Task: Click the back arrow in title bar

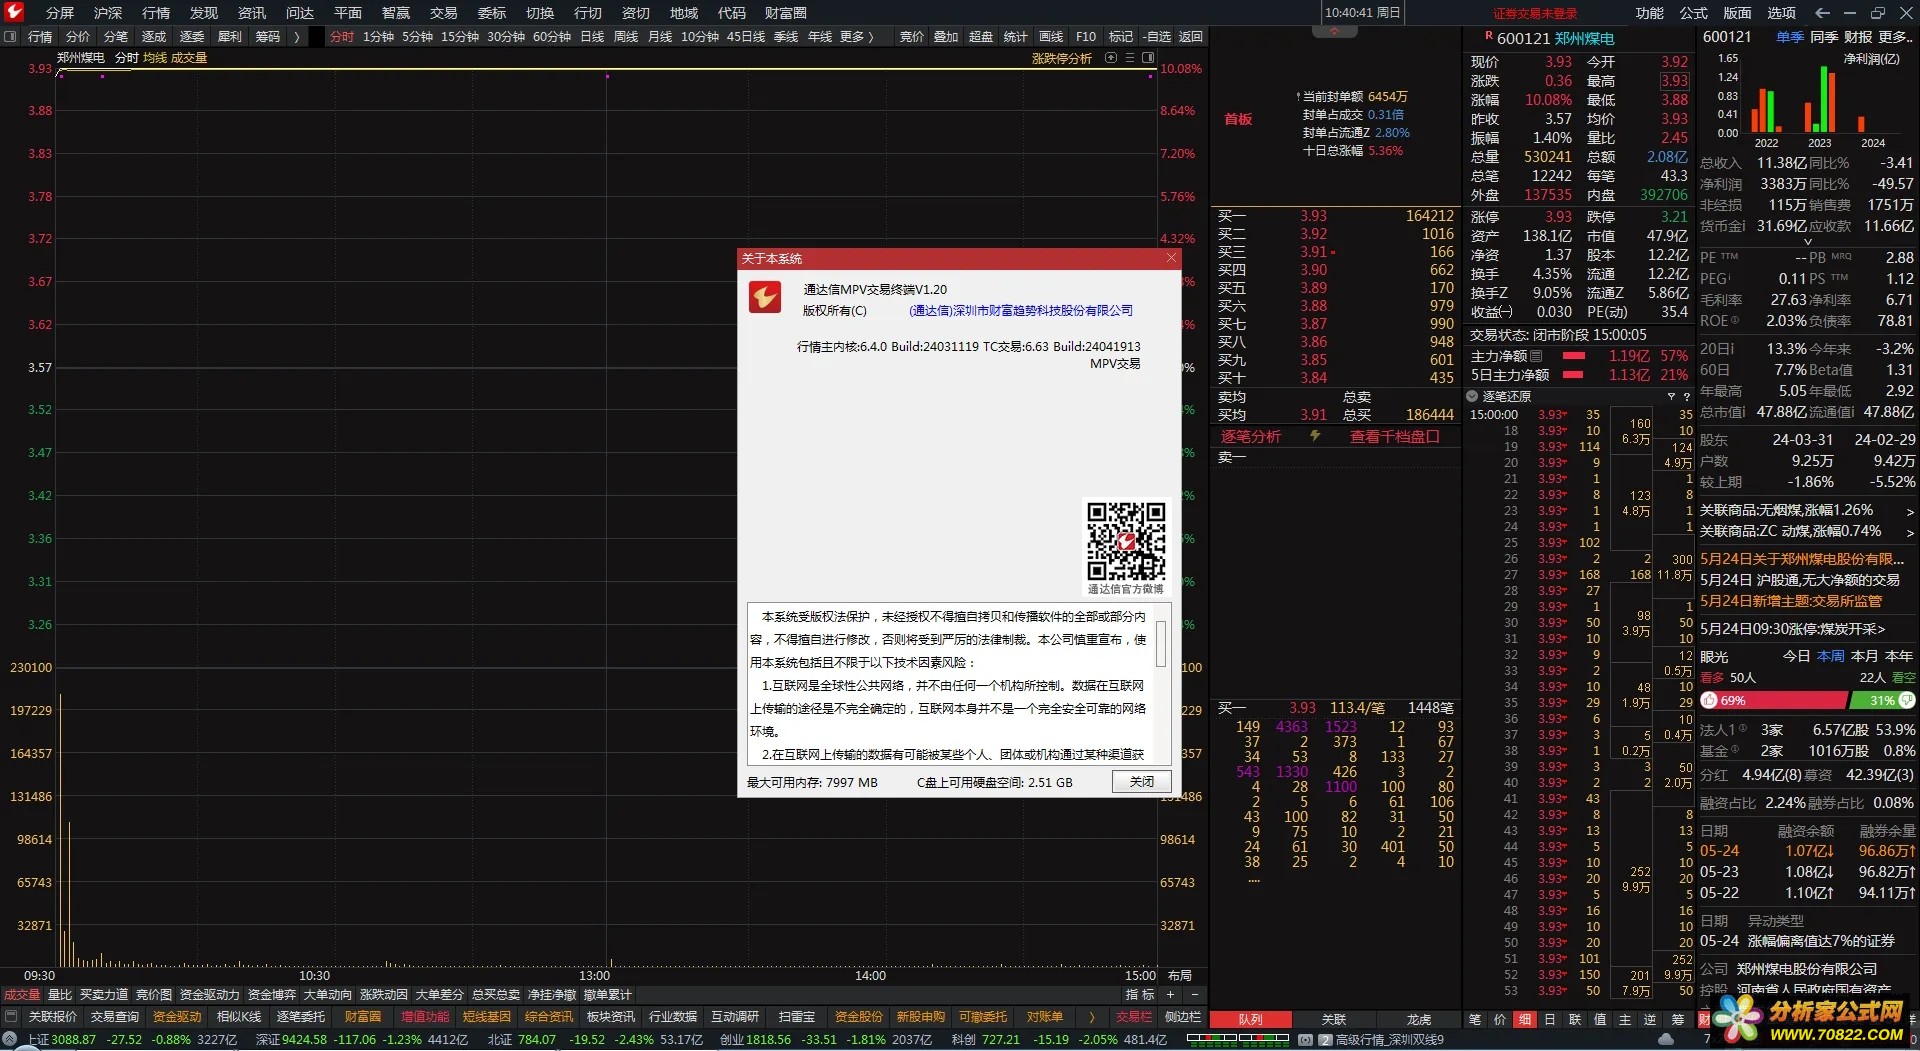Action: pos(1822,13)
